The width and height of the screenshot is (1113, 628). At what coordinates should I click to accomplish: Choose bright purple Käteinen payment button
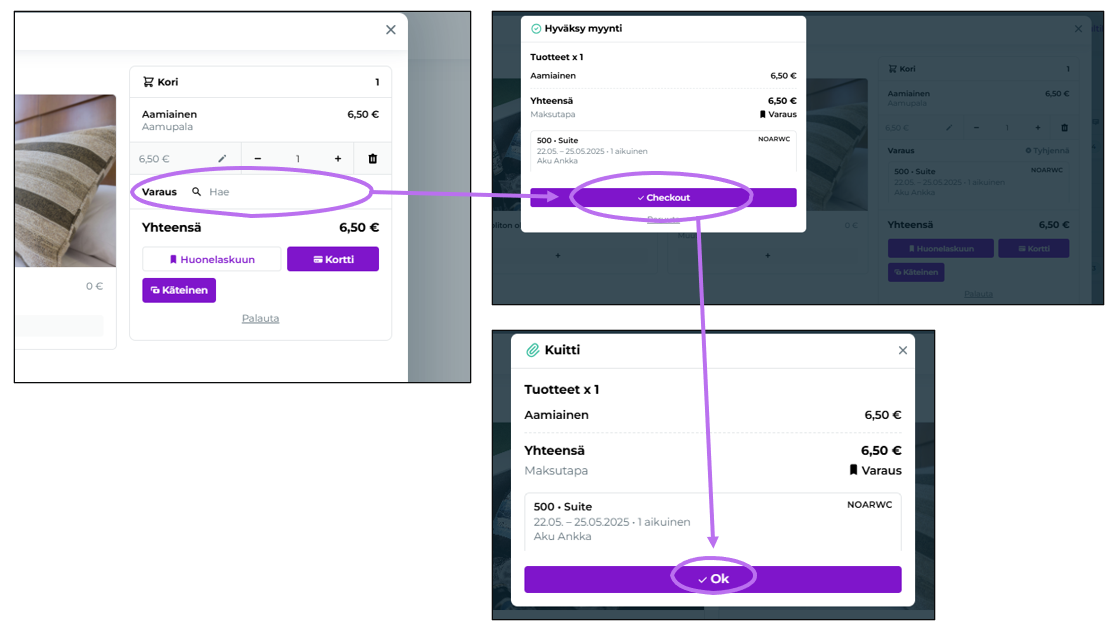tap(179, 290)
